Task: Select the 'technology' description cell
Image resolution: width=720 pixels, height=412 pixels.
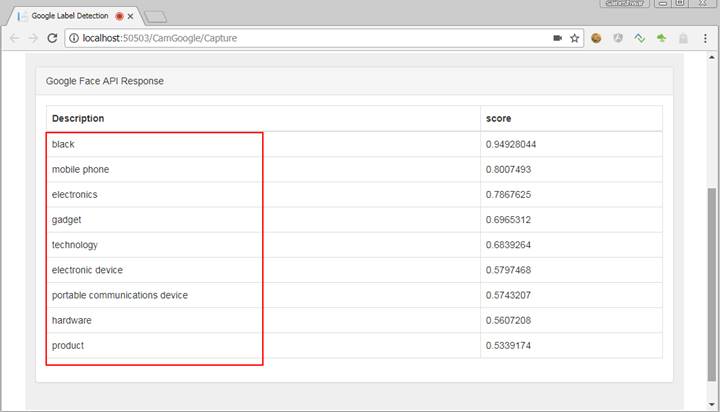Action: click(x=263, y=245)
